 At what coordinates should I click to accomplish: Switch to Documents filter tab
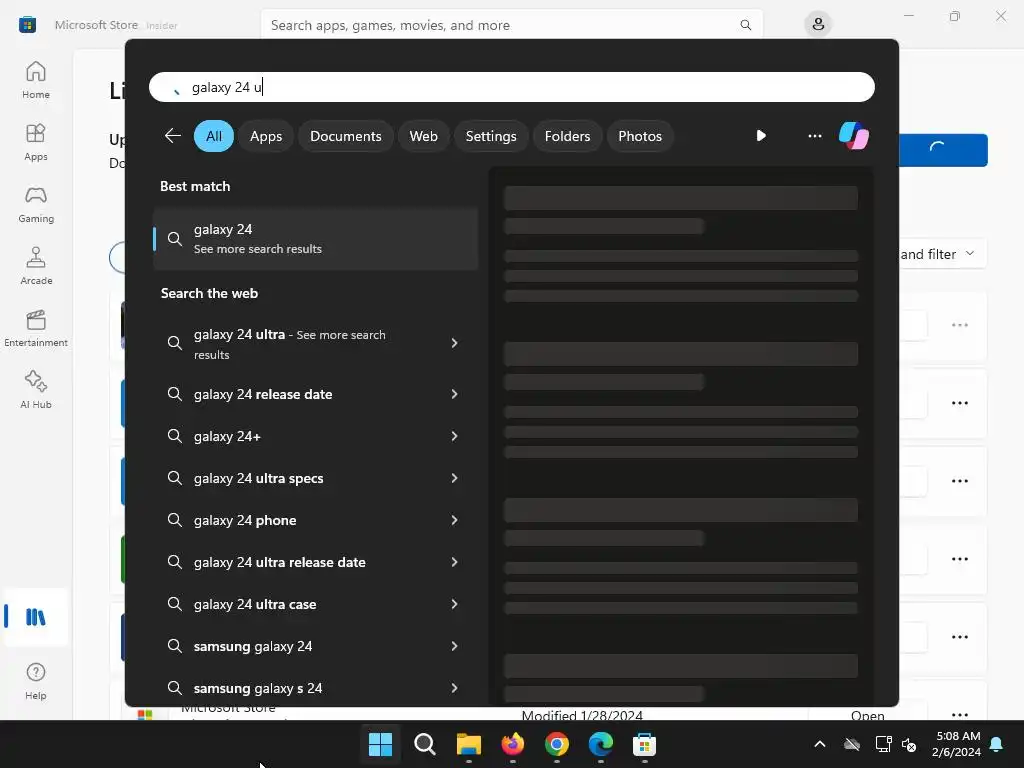point(345,136)
